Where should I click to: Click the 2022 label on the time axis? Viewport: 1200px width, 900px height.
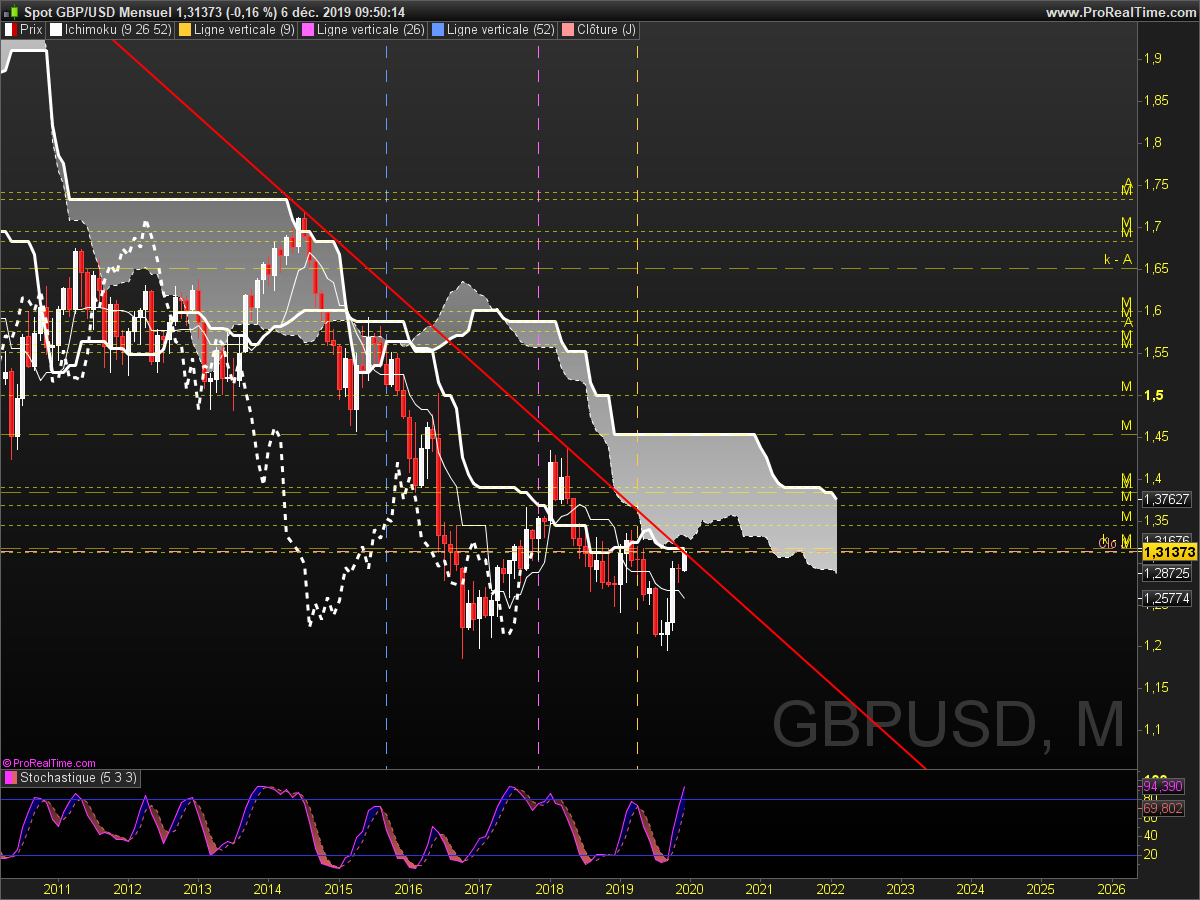point(830,888)
